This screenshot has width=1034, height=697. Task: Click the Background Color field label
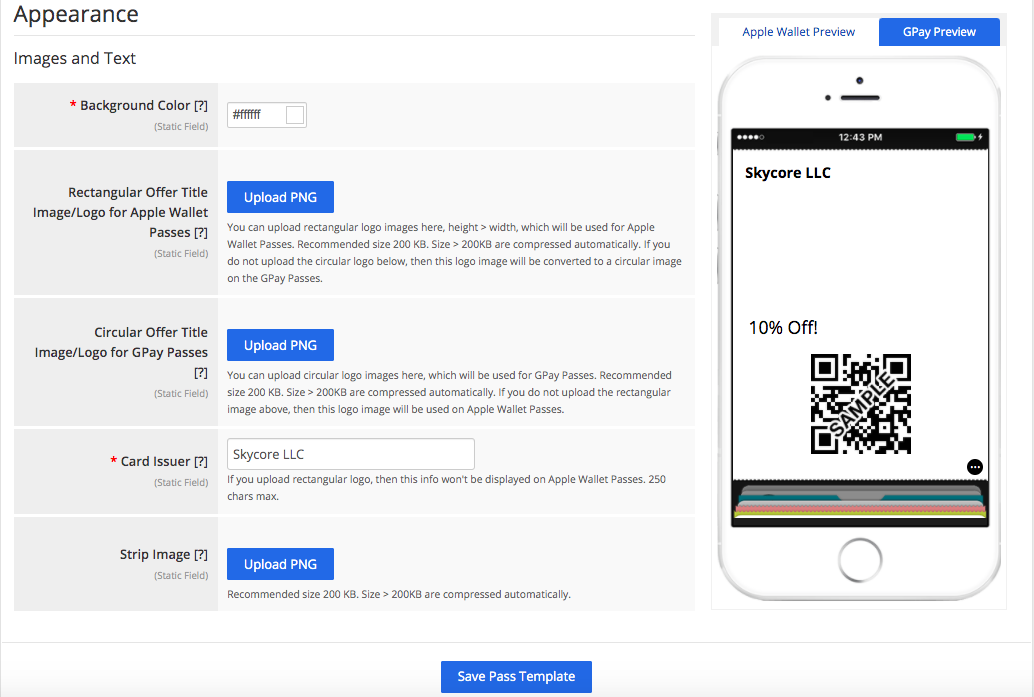click(x=135, y=106)
